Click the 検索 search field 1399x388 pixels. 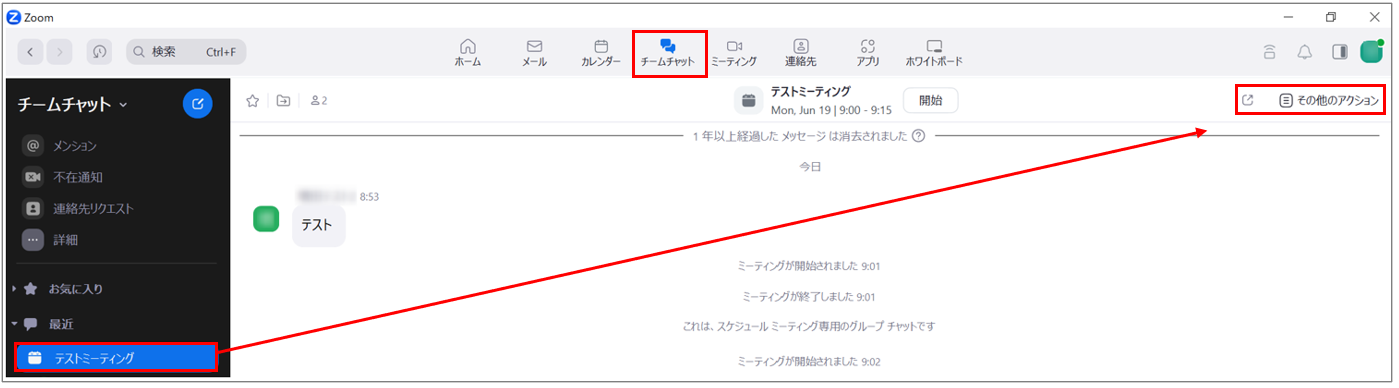click(x=186, y=52)
